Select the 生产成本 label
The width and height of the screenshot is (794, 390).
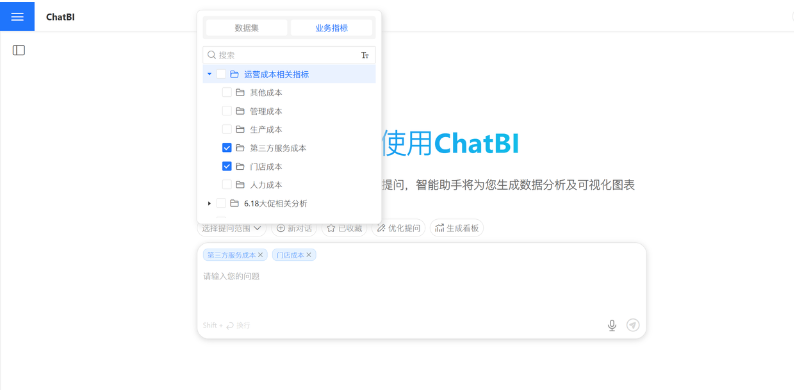266,130
